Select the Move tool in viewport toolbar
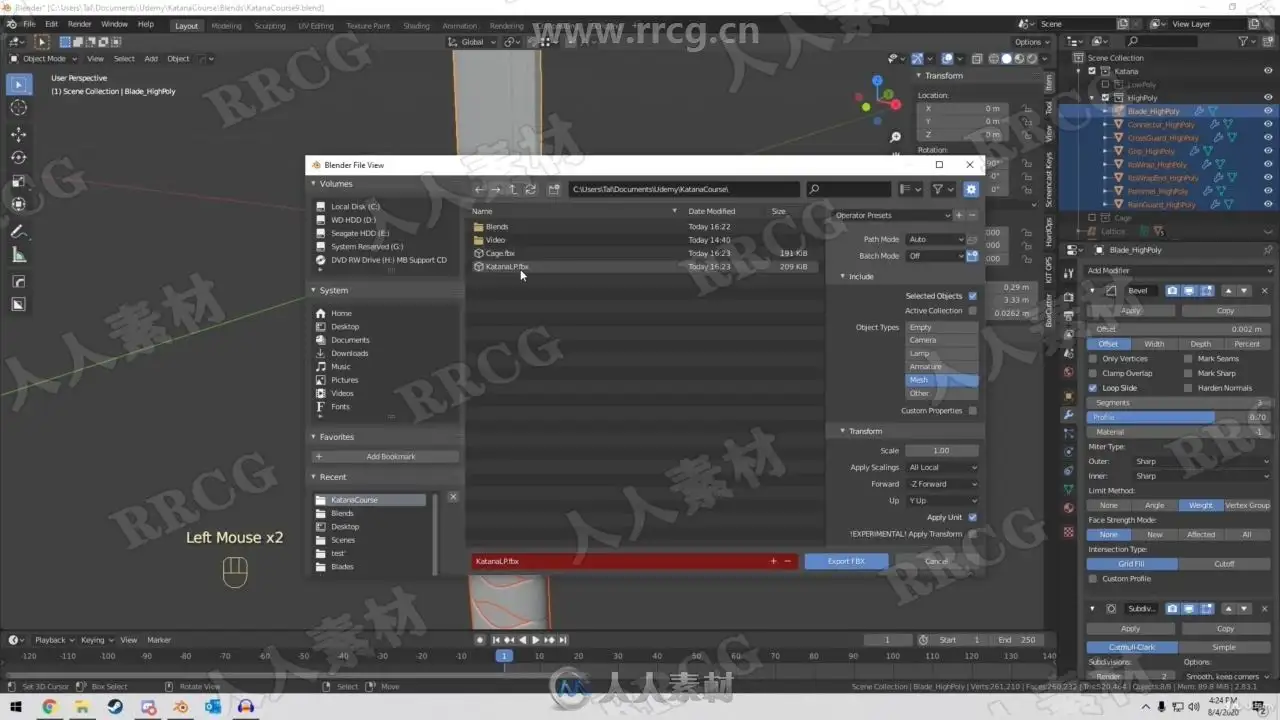Image resolution: width=1280 pixels, height=720 pixels. [19, 134]
